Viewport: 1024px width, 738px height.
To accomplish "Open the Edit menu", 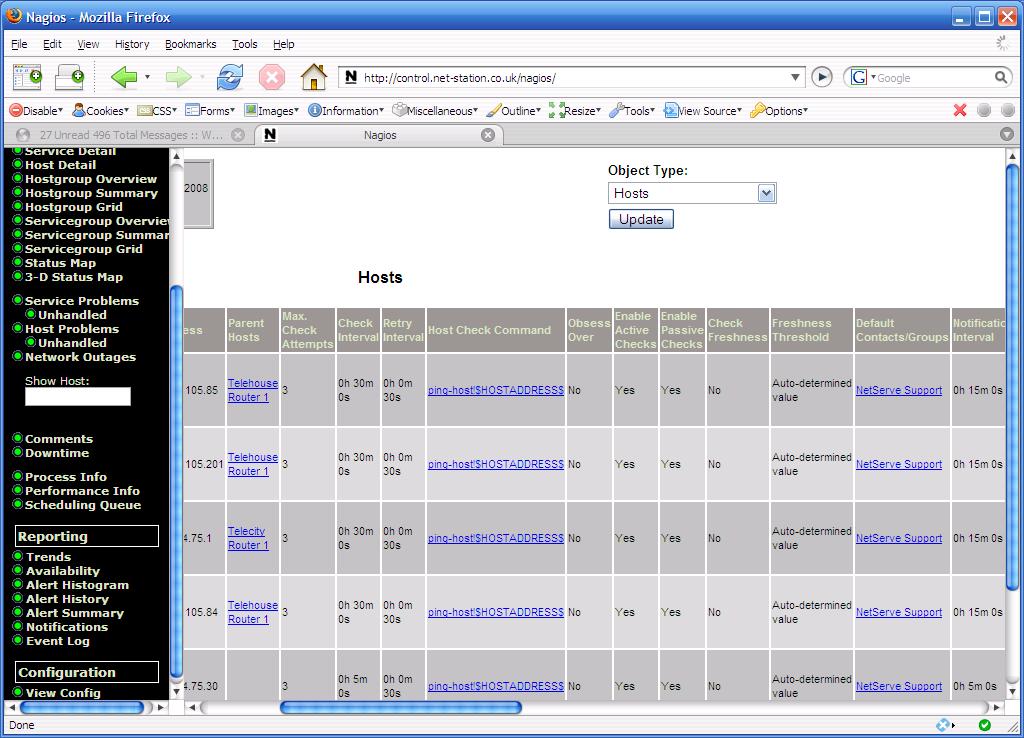I will pos(52,44).
